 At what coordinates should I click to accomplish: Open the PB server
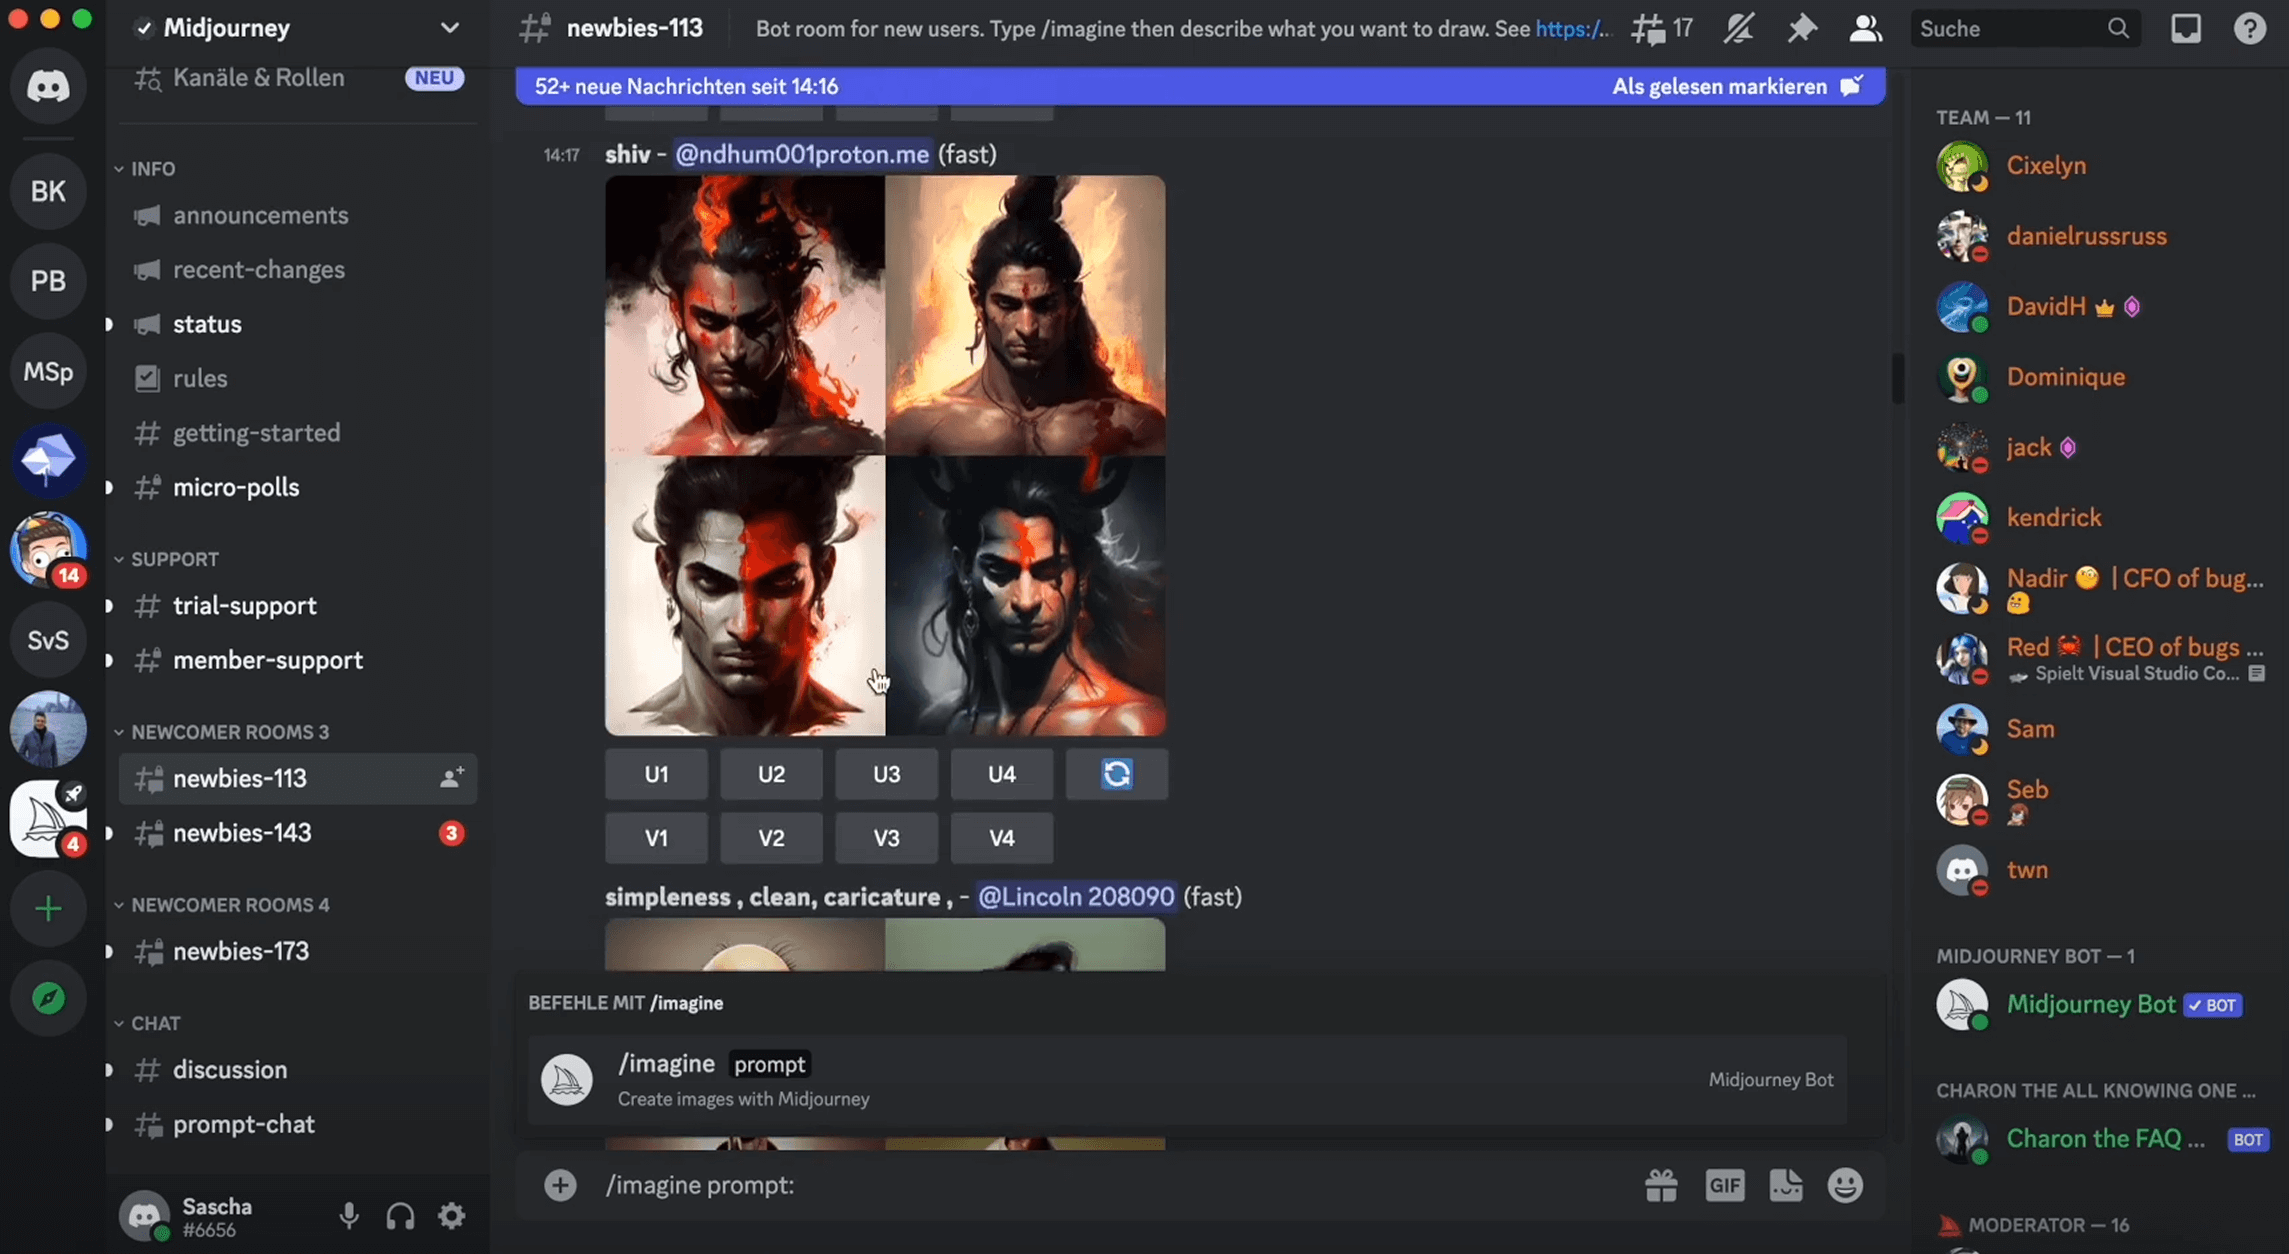48,281
